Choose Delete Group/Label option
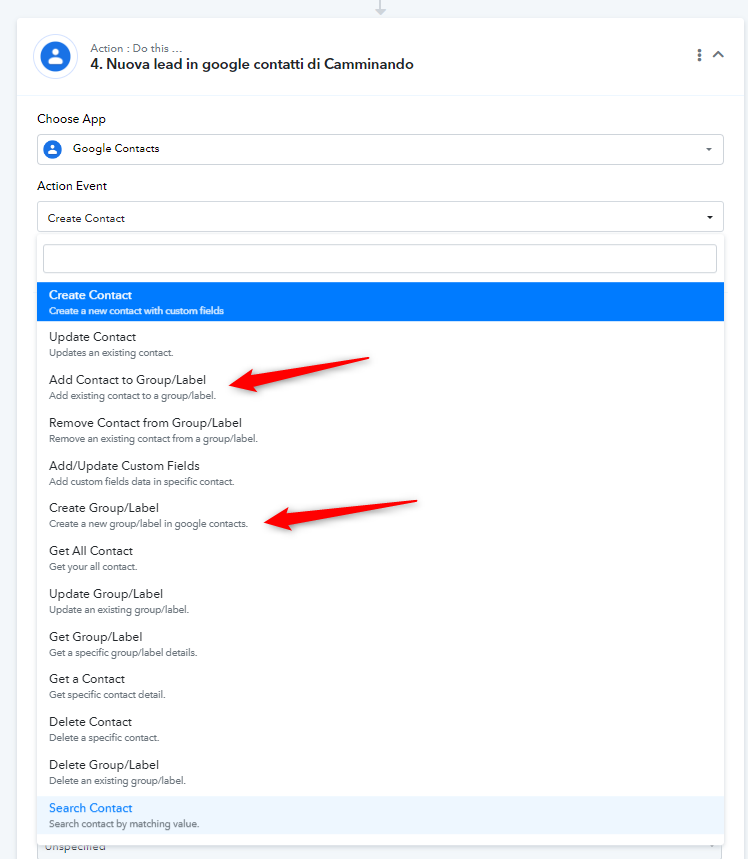Viewport: 748px width, 859px height. [380, 772]
